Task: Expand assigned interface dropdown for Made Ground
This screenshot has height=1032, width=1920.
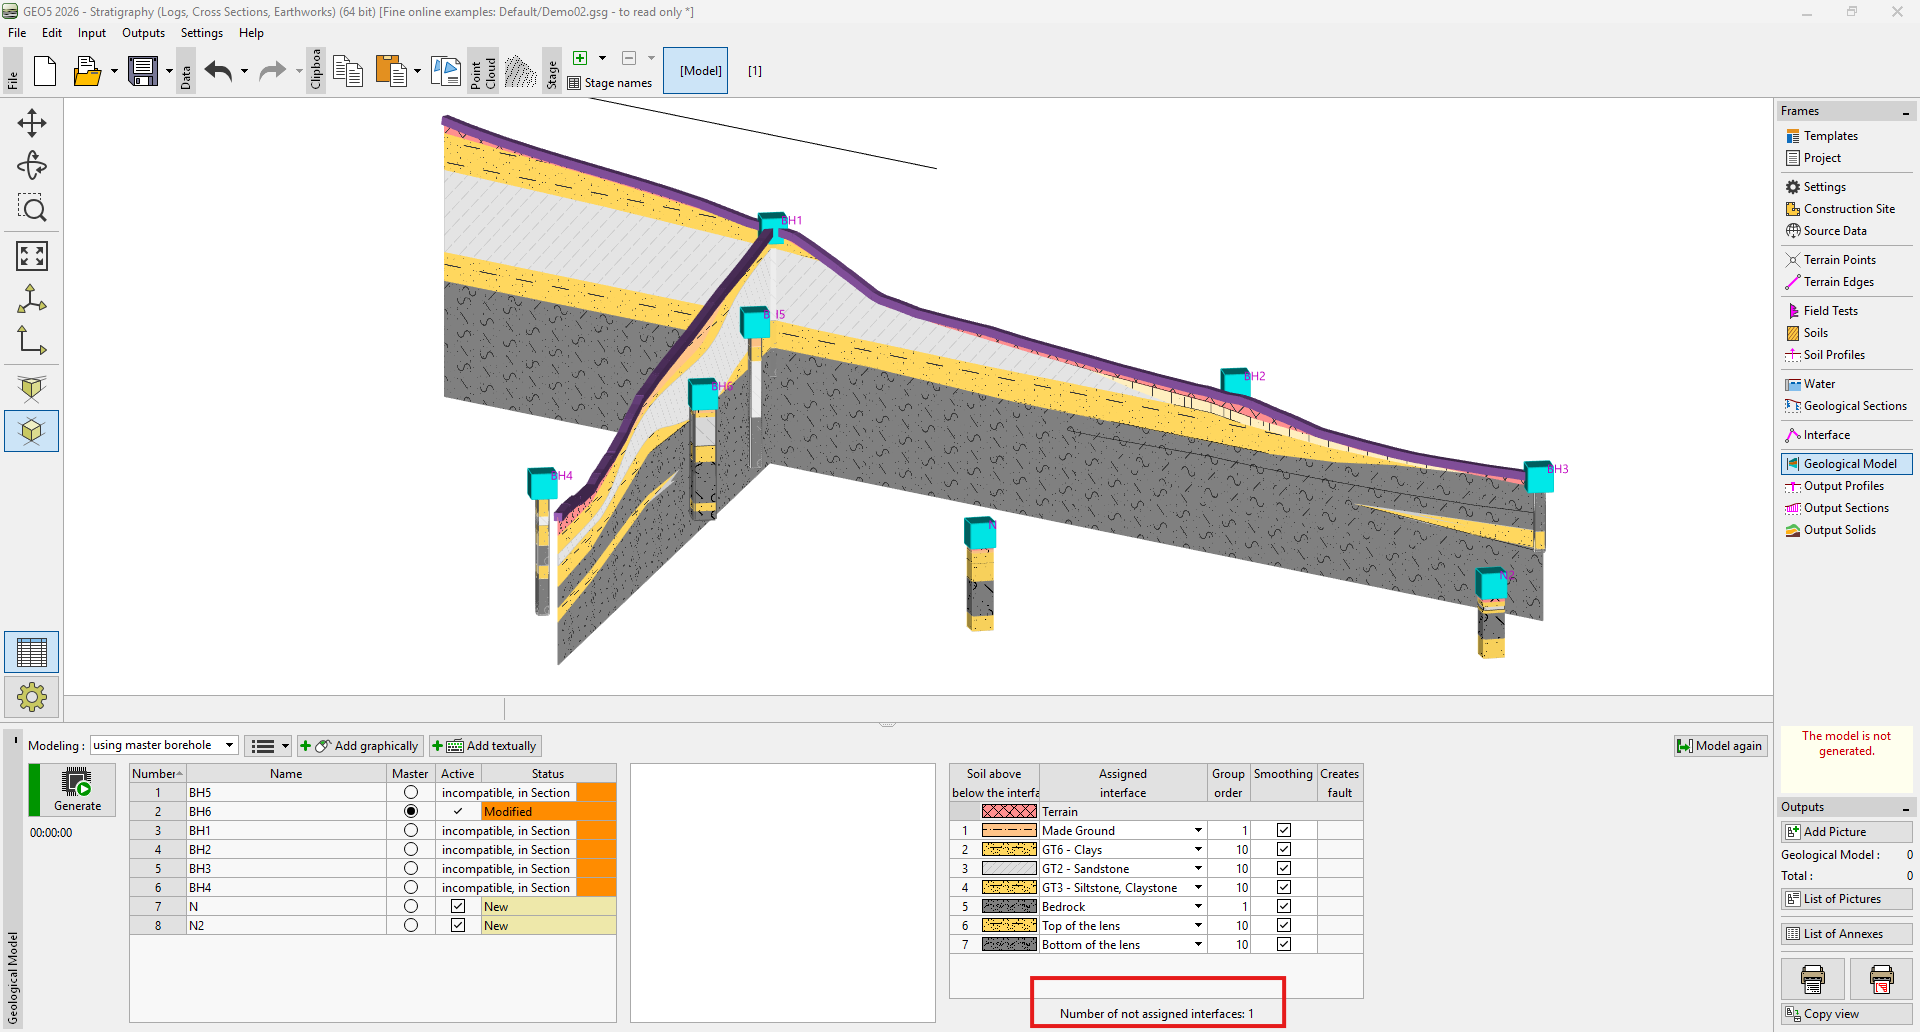Action: coord(1198,831)
